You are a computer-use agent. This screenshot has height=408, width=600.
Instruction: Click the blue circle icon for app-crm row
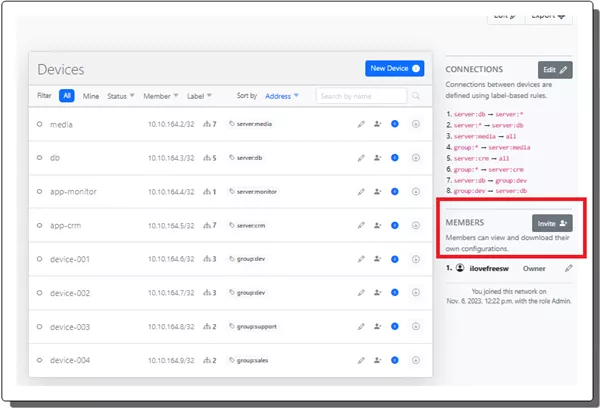395,226
